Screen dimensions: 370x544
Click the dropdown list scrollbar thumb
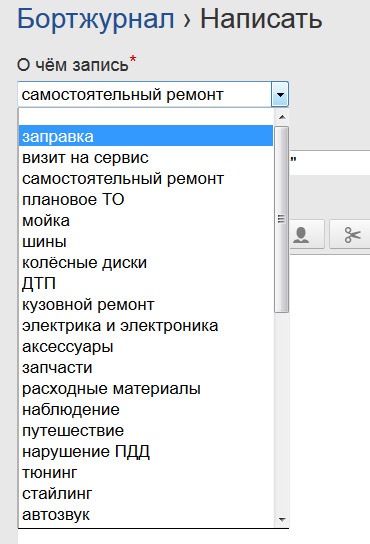[x=281, y=219]
